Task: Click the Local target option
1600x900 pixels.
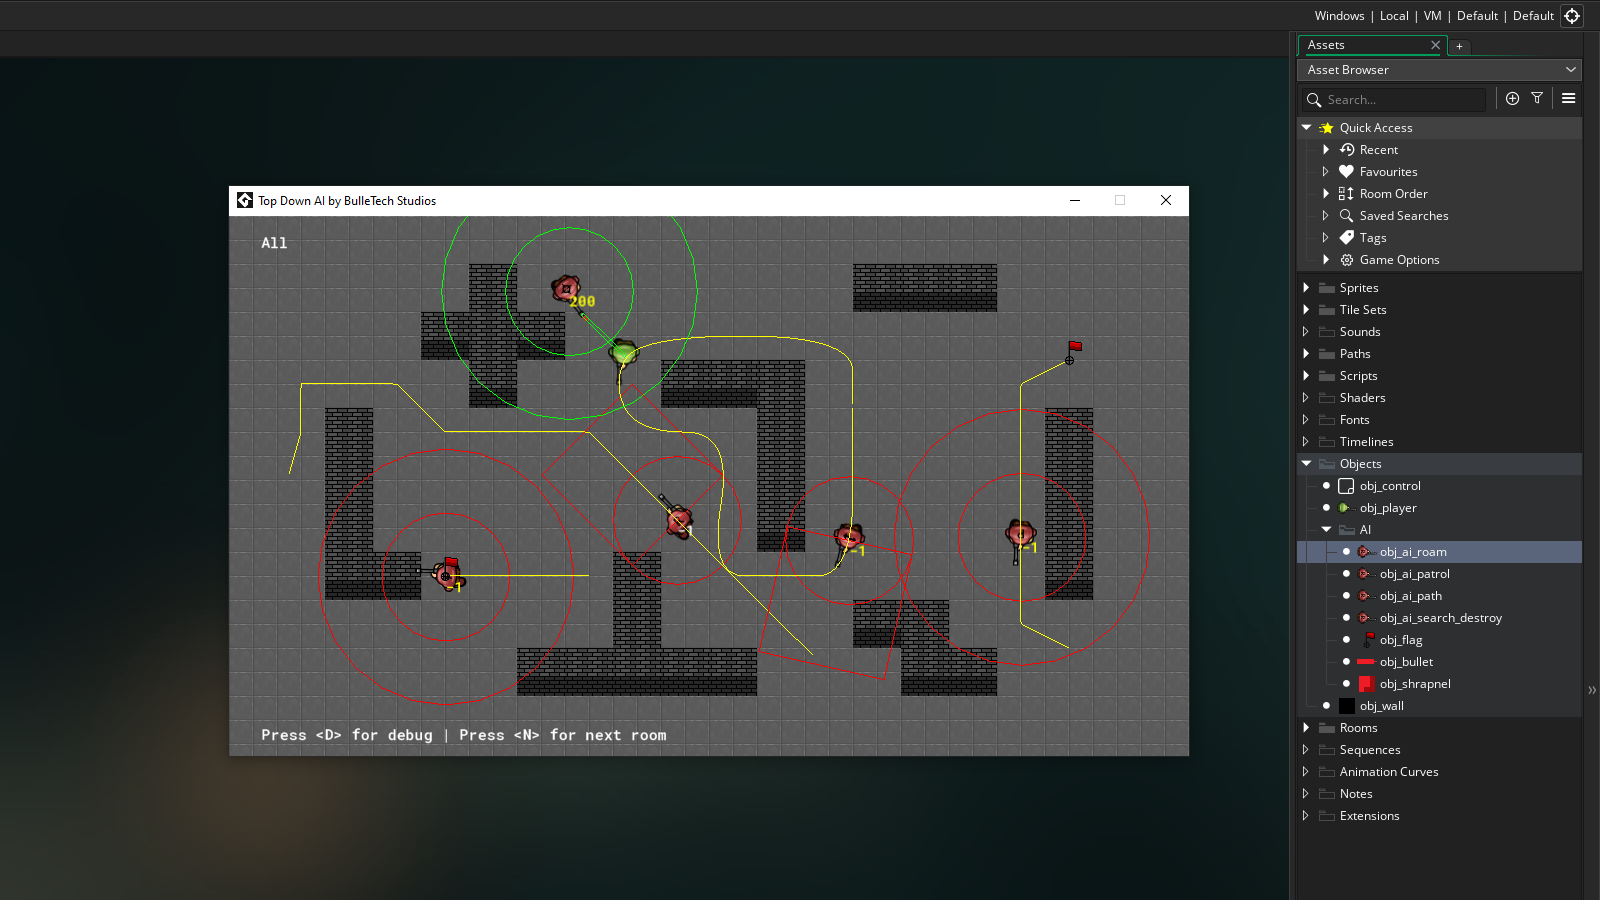Action: 1394,16
